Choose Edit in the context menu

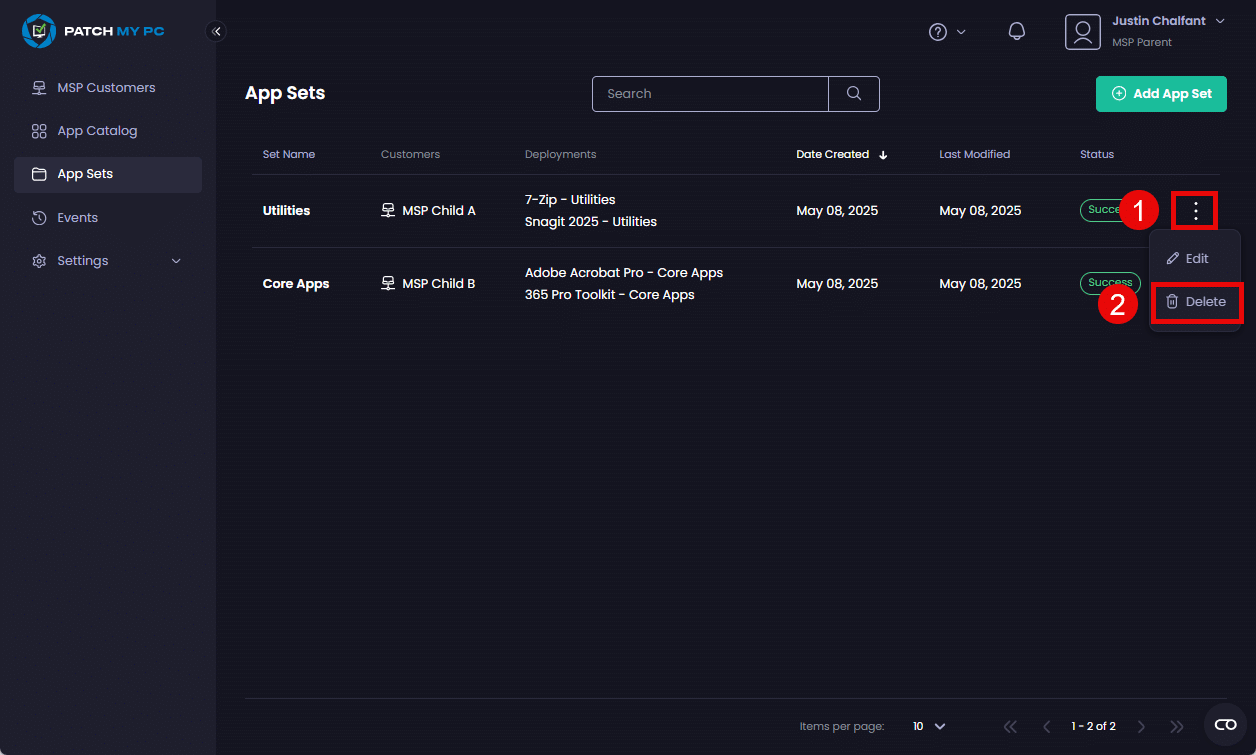[1188, 259]
